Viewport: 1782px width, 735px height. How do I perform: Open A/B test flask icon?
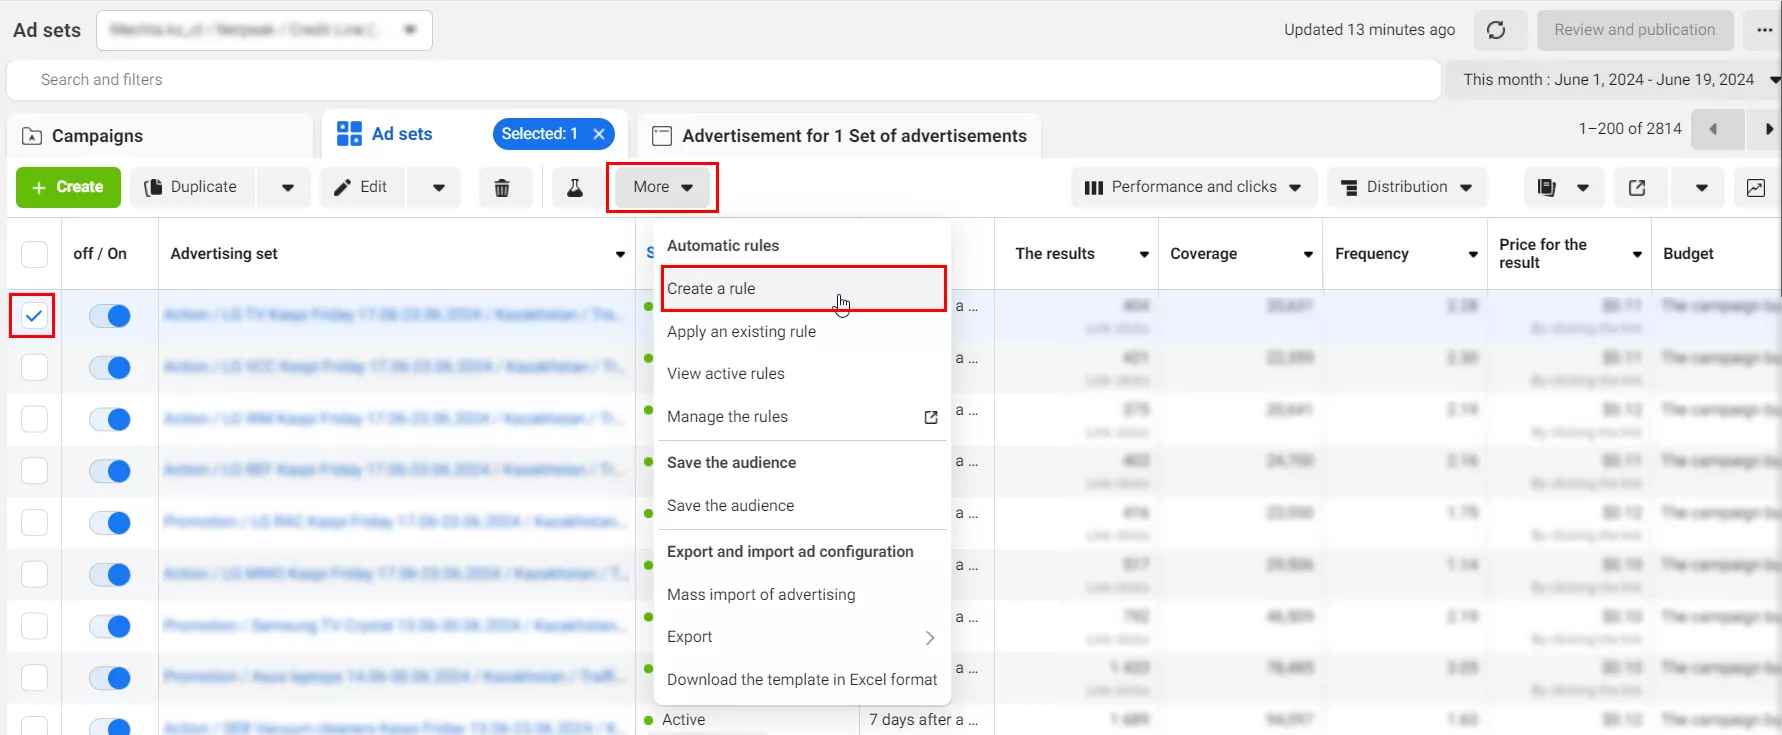pyautogui.click(x=575, y=187)
